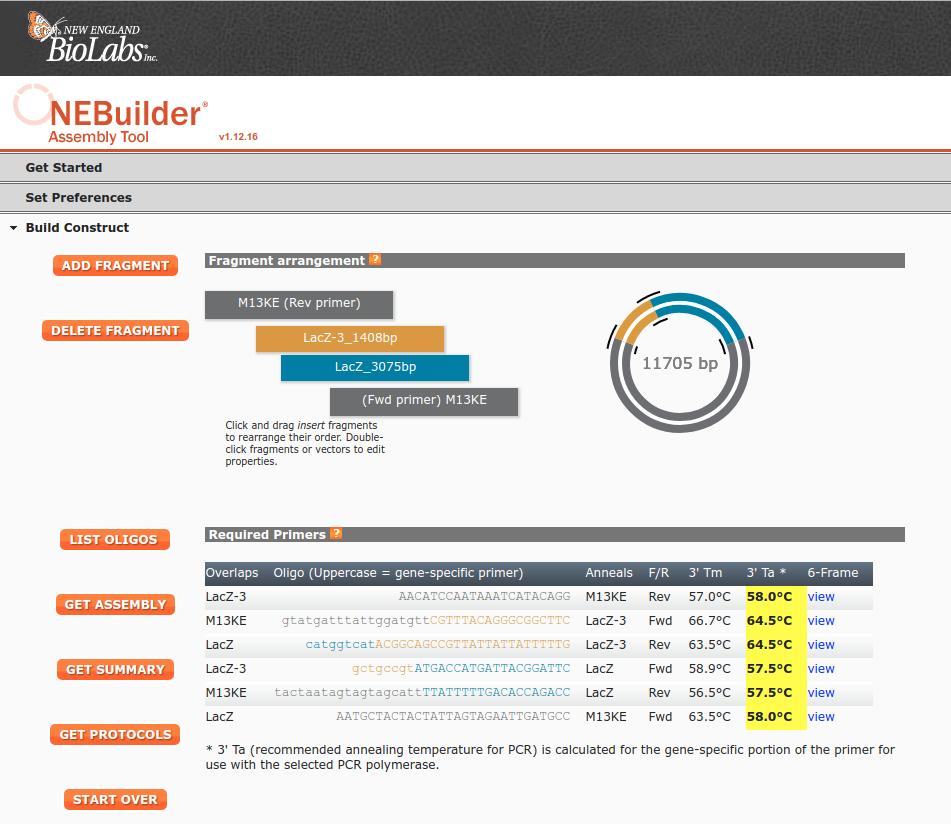
Task: Click the NEBuilder Assembly Tool logo
Action: 111,115
